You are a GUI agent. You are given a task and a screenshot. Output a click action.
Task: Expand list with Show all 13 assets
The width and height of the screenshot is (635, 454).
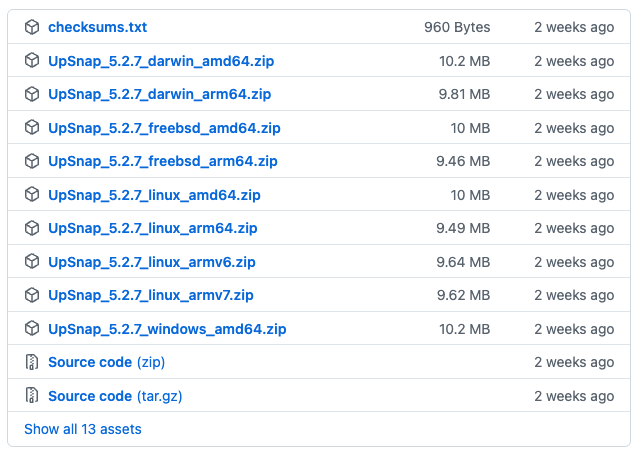coord(83,429)
